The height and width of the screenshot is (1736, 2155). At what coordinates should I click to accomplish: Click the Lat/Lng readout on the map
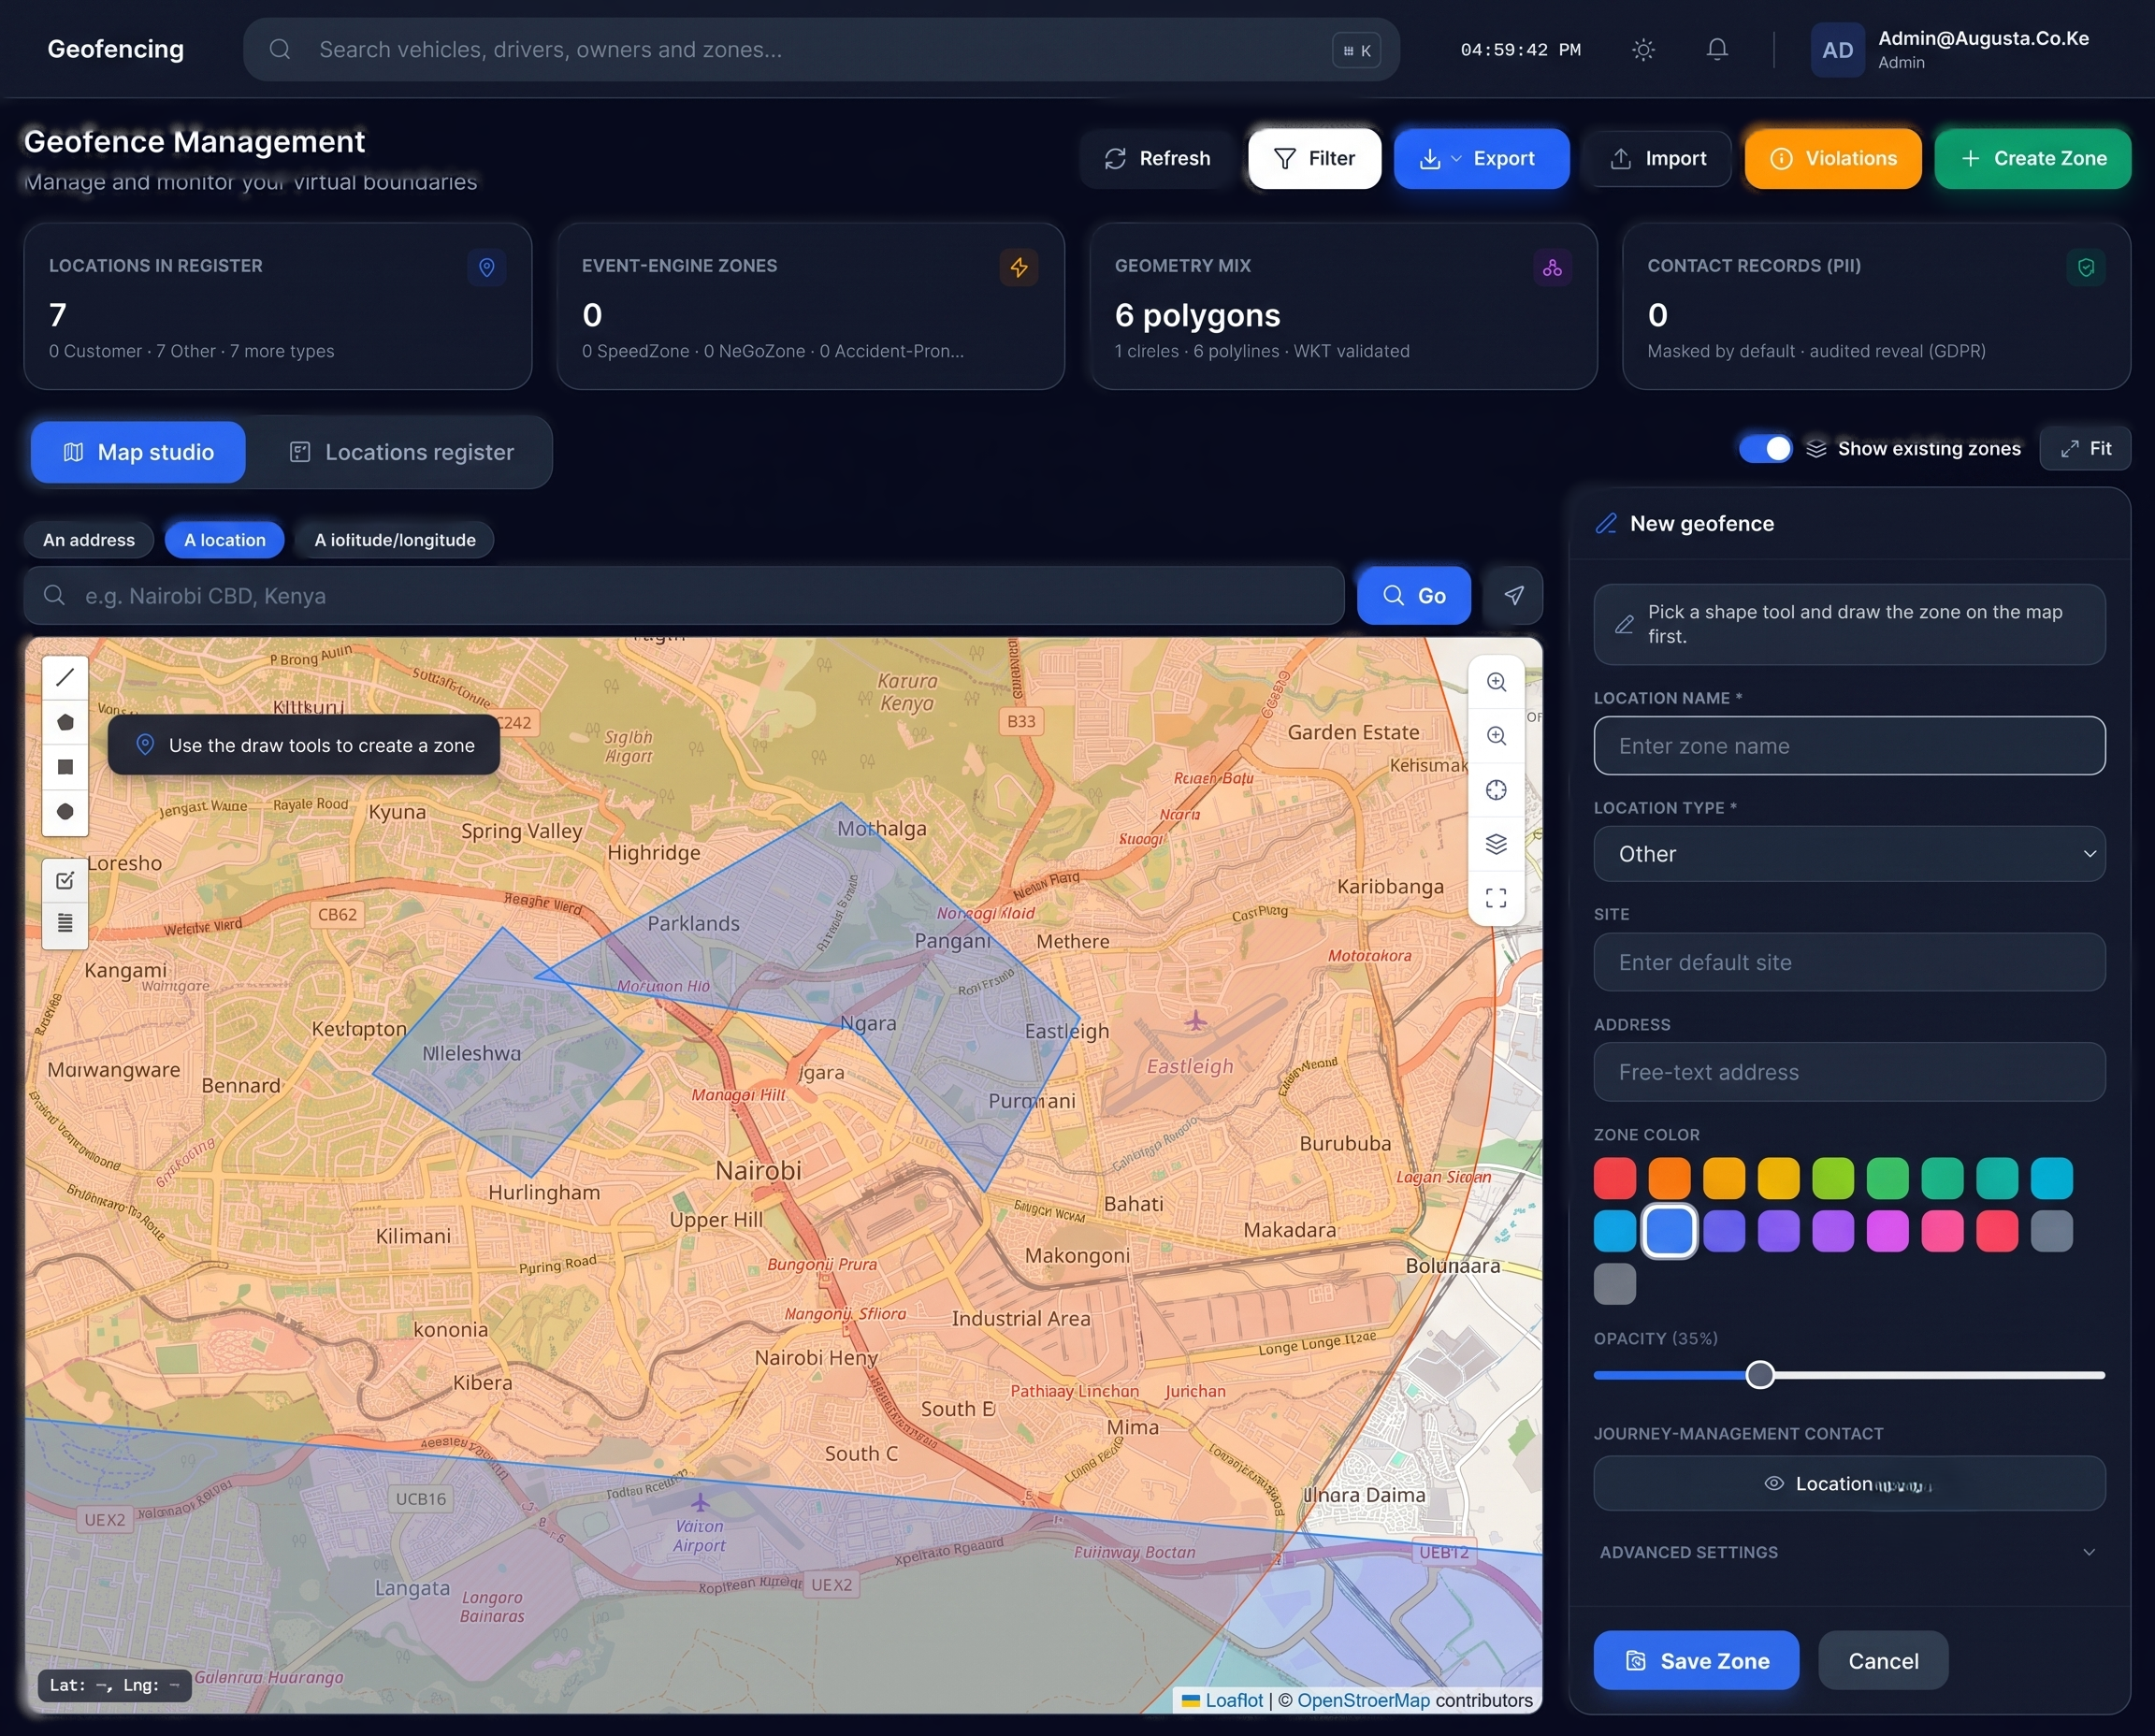pyautogui.click(x=114, y=1685)
